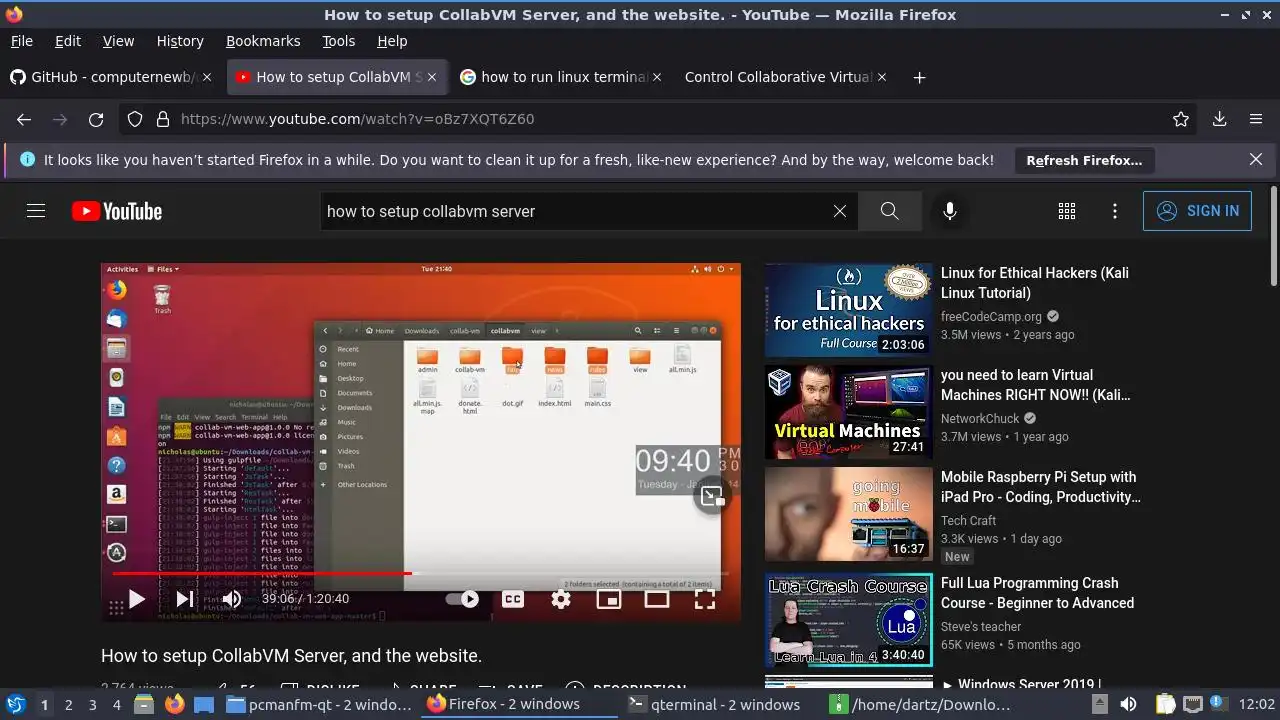The image size is (1280, 720).
Task: Switch to workspace 3
Action: 93,704
